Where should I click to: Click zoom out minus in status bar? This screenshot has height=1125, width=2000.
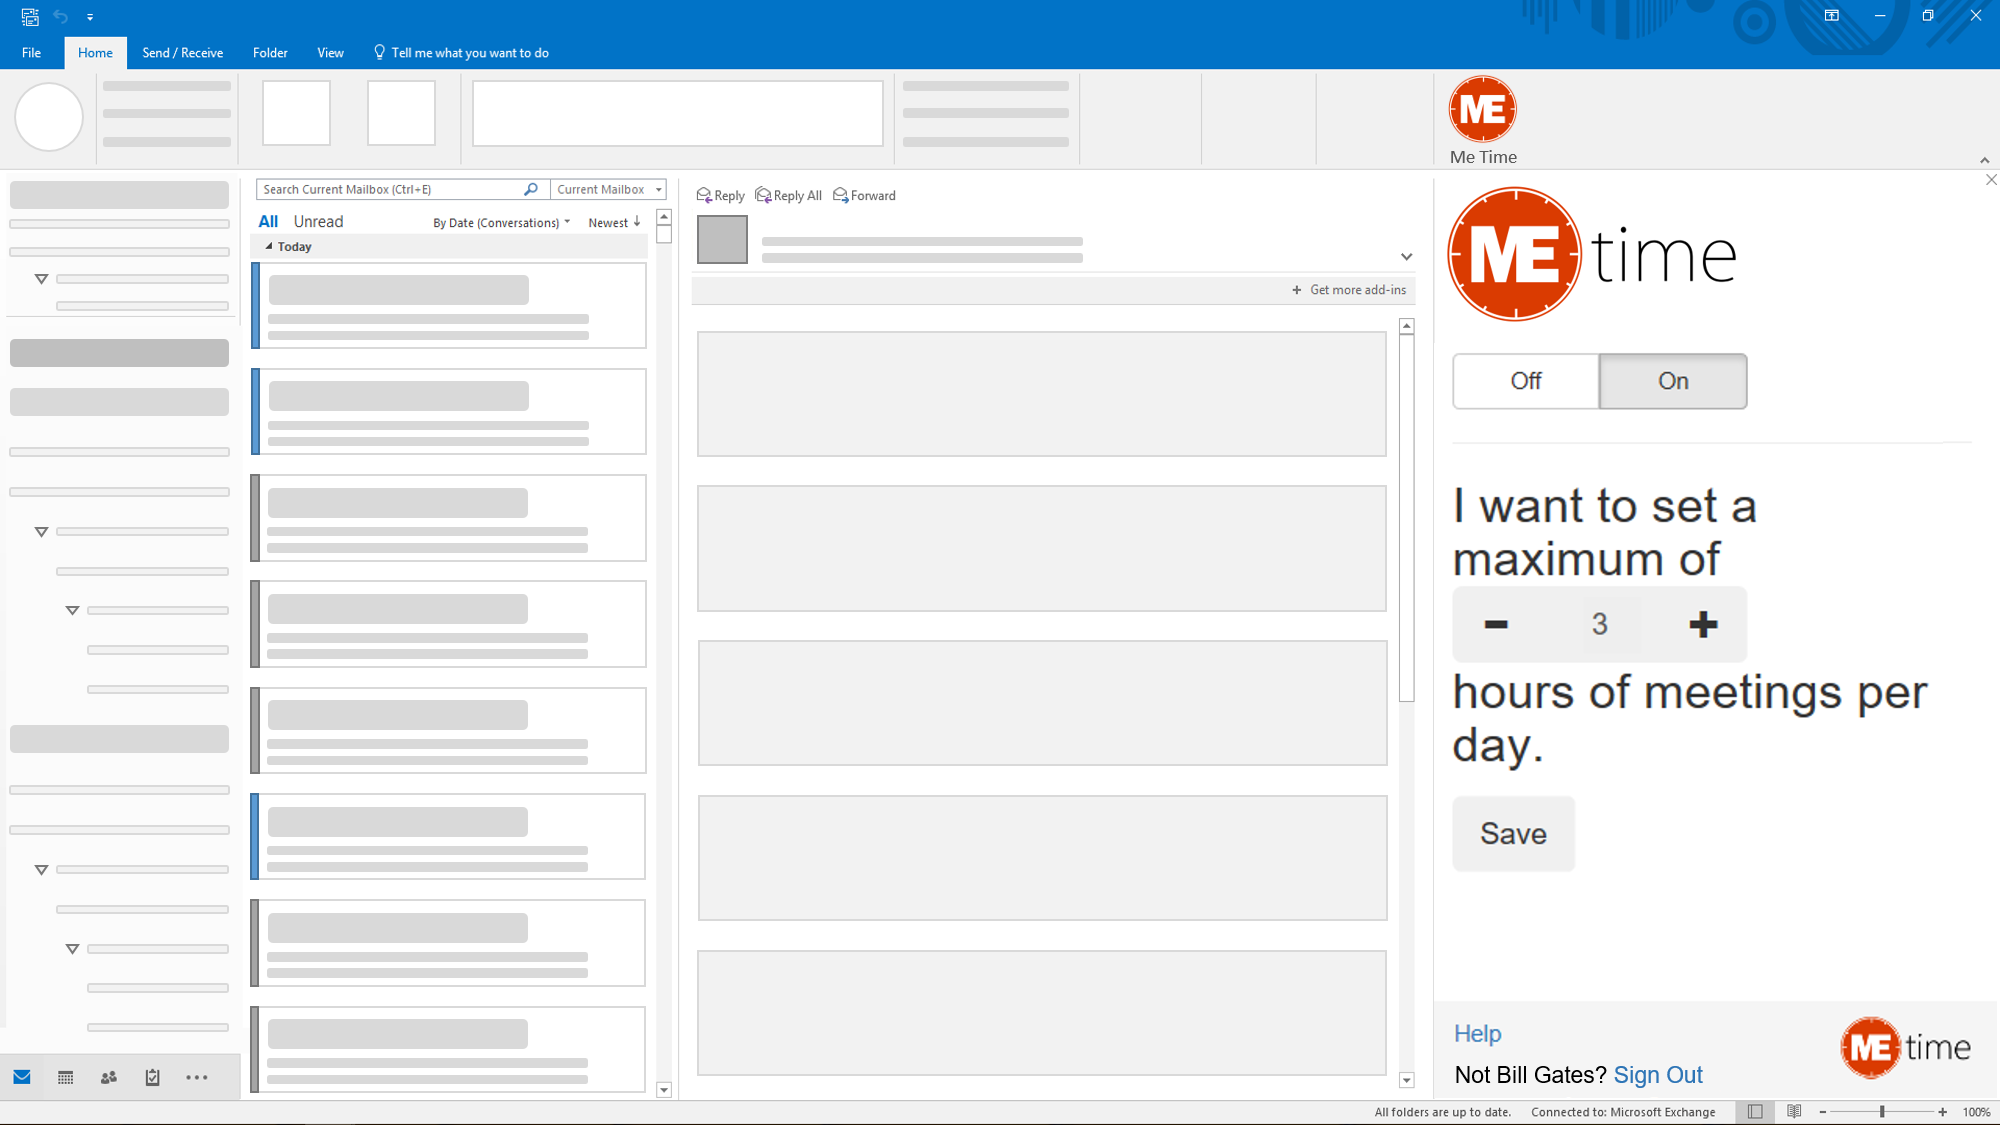(1823, 1112)
